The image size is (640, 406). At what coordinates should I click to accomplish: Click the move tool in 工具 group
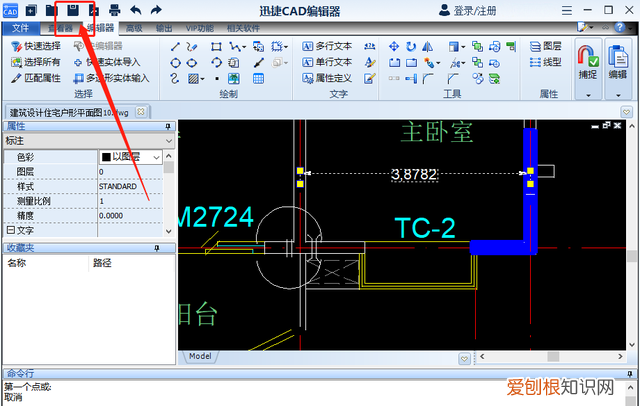point(393,46)
